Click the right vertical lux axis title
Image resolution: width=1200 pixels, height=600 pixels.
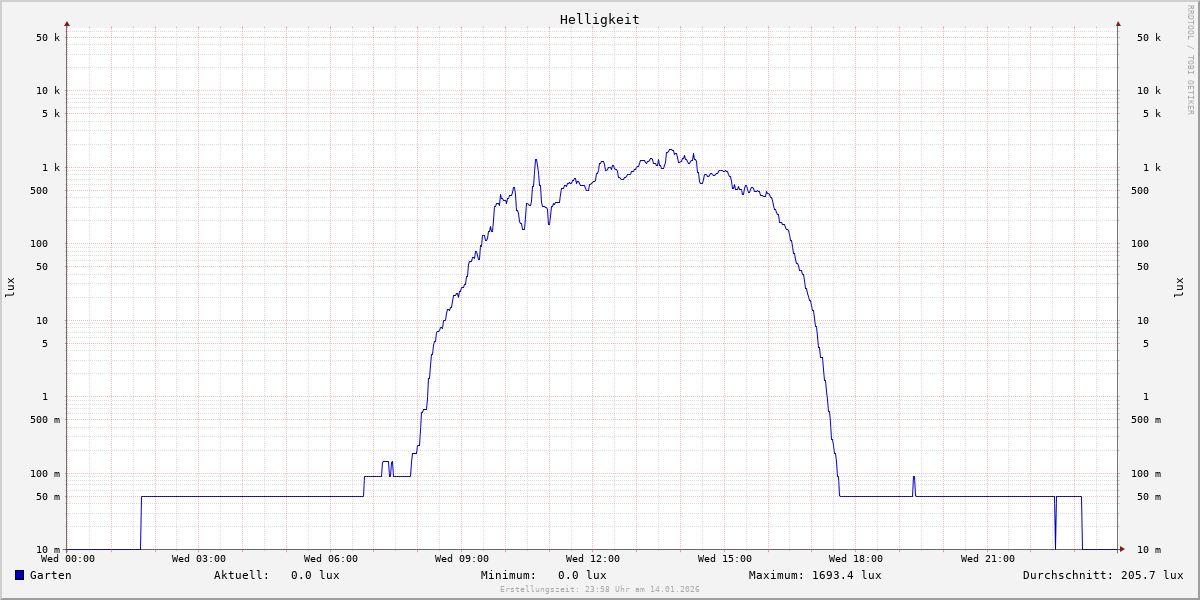click(x=1179, y=287)
